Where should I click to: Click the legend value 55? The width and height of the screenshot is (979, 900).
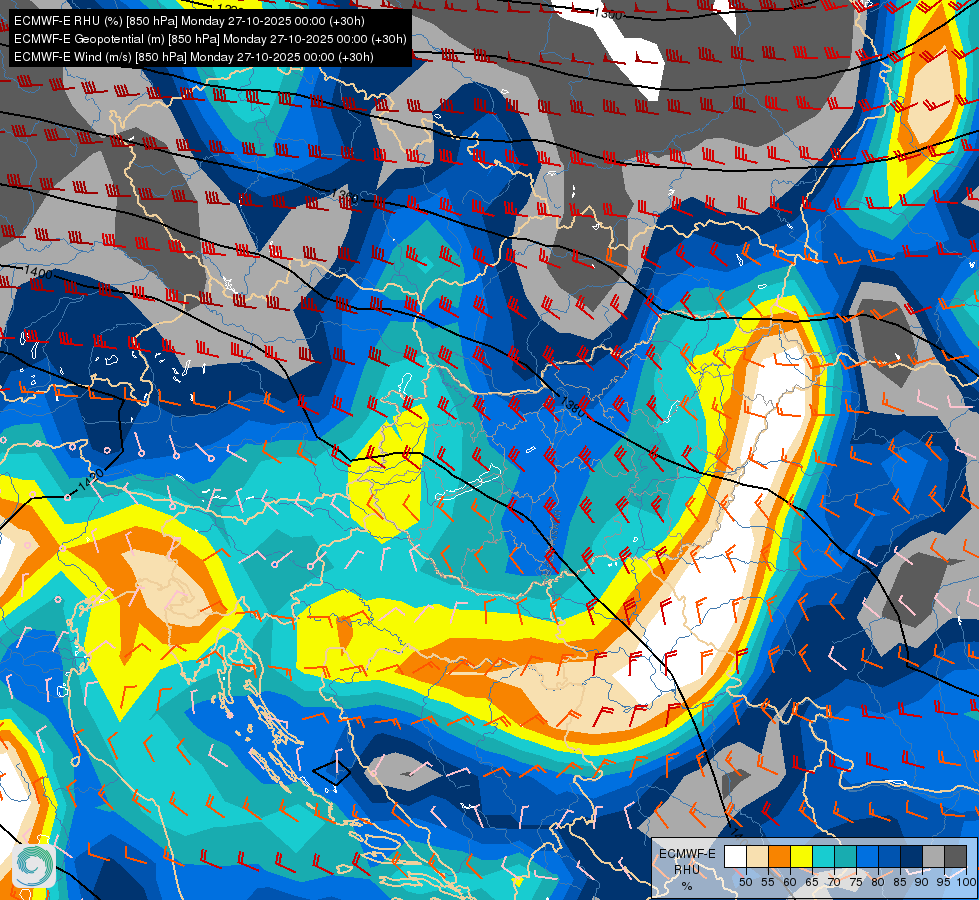(768, 882)
